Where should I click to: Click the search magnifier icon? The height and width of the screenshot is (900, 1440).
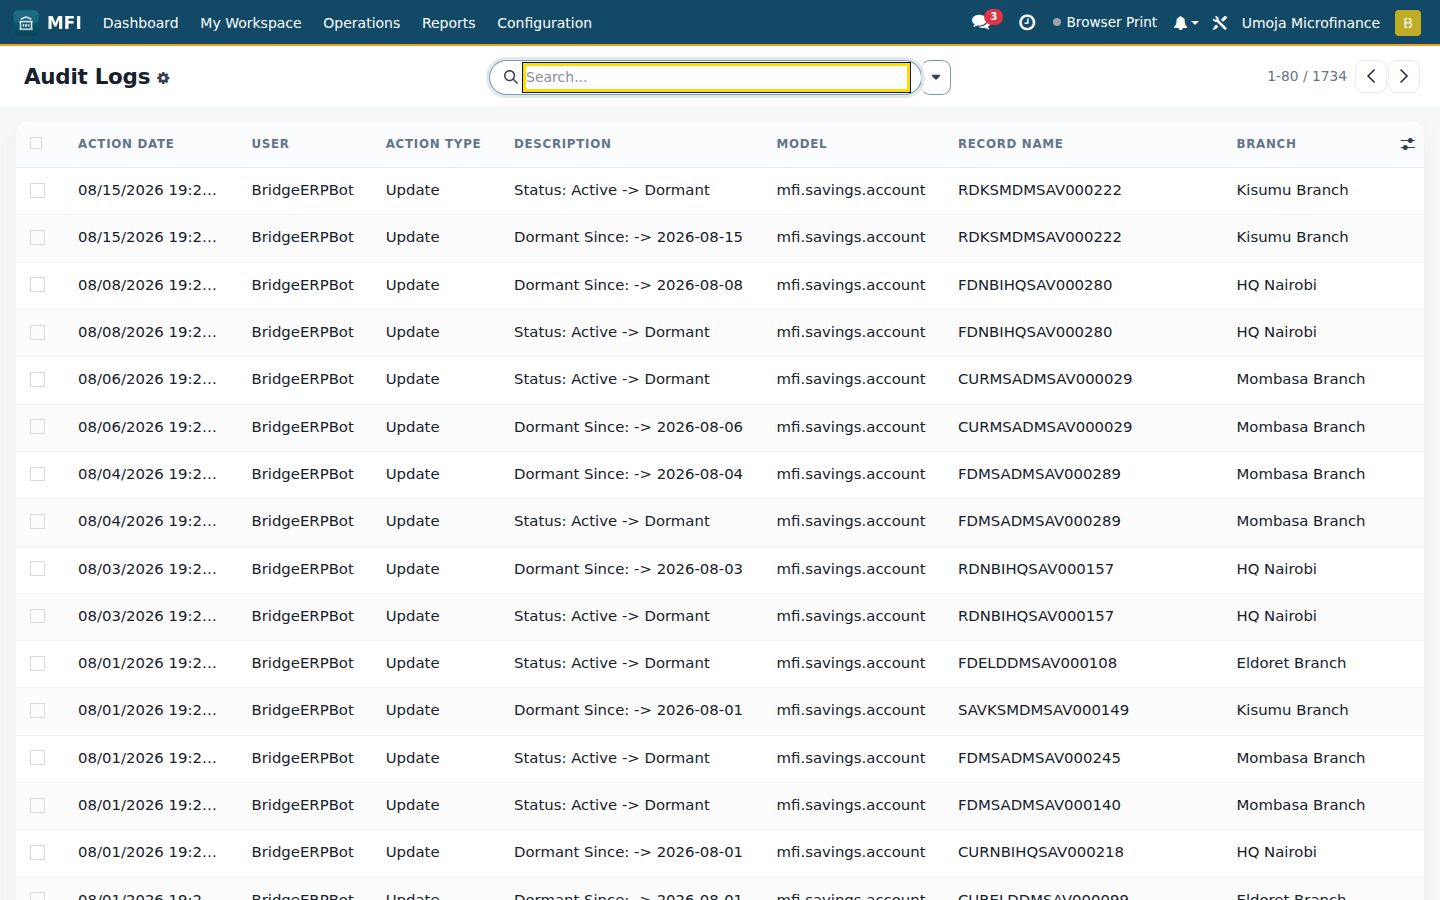510,77
